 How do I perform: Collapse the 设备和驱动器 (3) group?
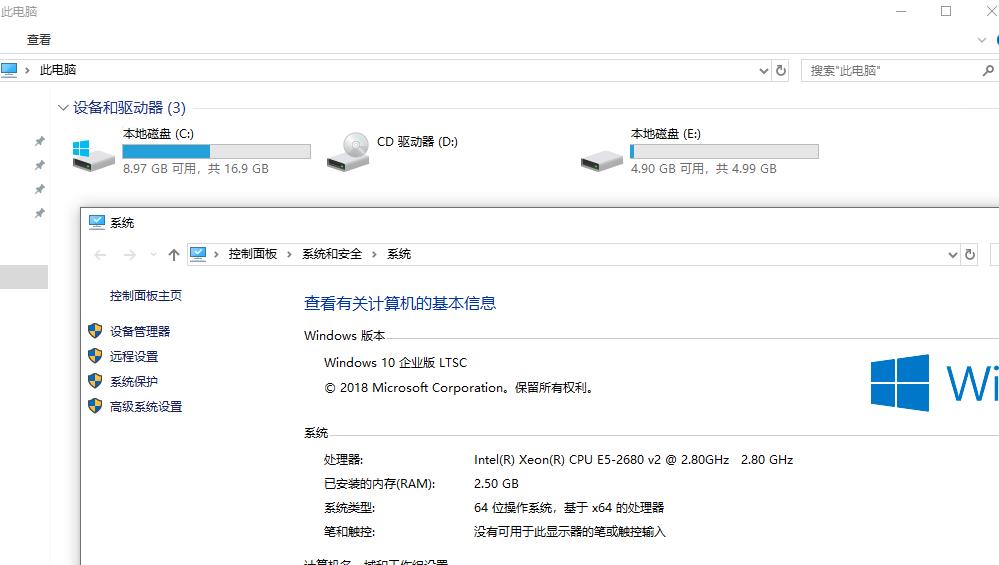point(62,108)
